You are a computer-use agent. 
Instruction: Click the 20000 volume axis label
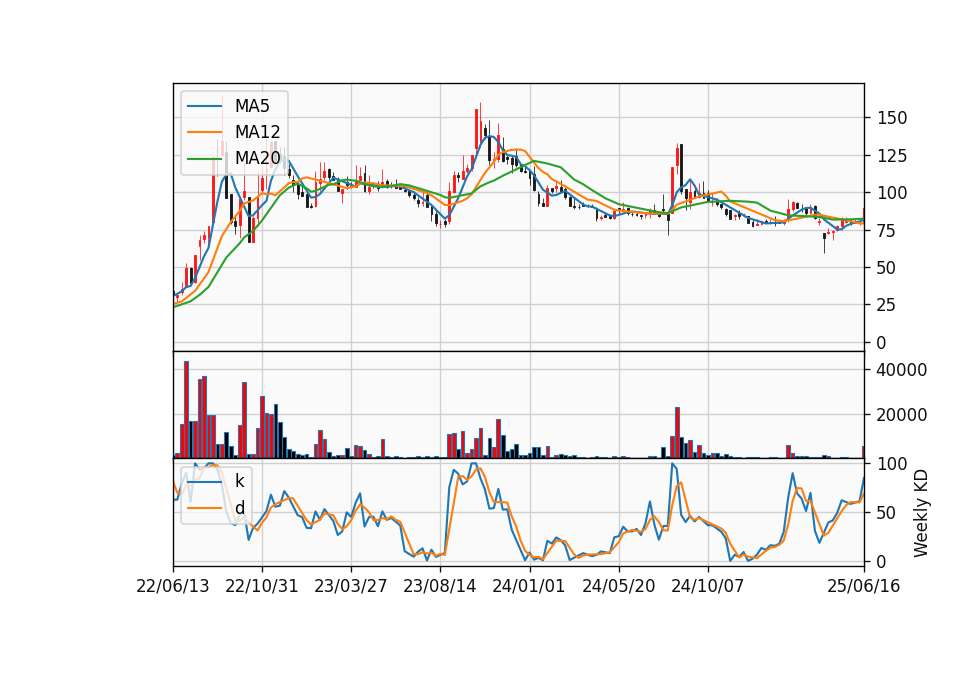(x=902, y=415)
